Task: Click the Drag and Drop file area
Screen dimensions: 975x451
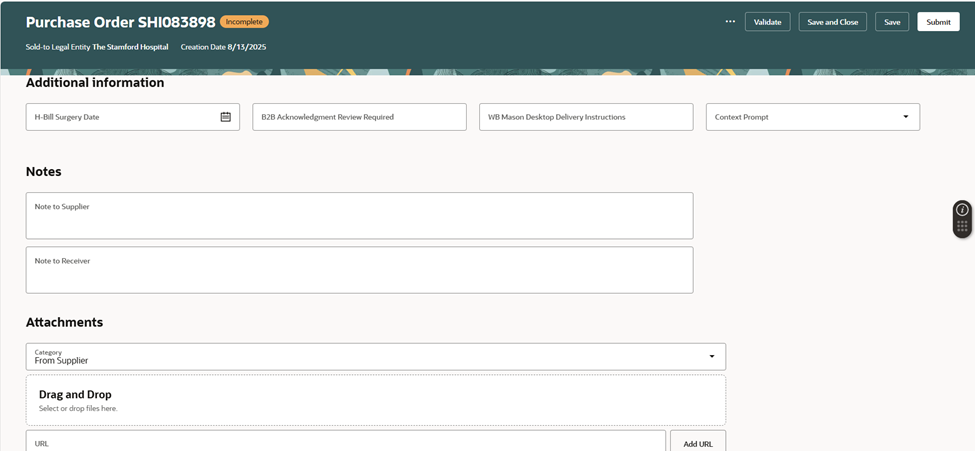Action: point(376,400)
